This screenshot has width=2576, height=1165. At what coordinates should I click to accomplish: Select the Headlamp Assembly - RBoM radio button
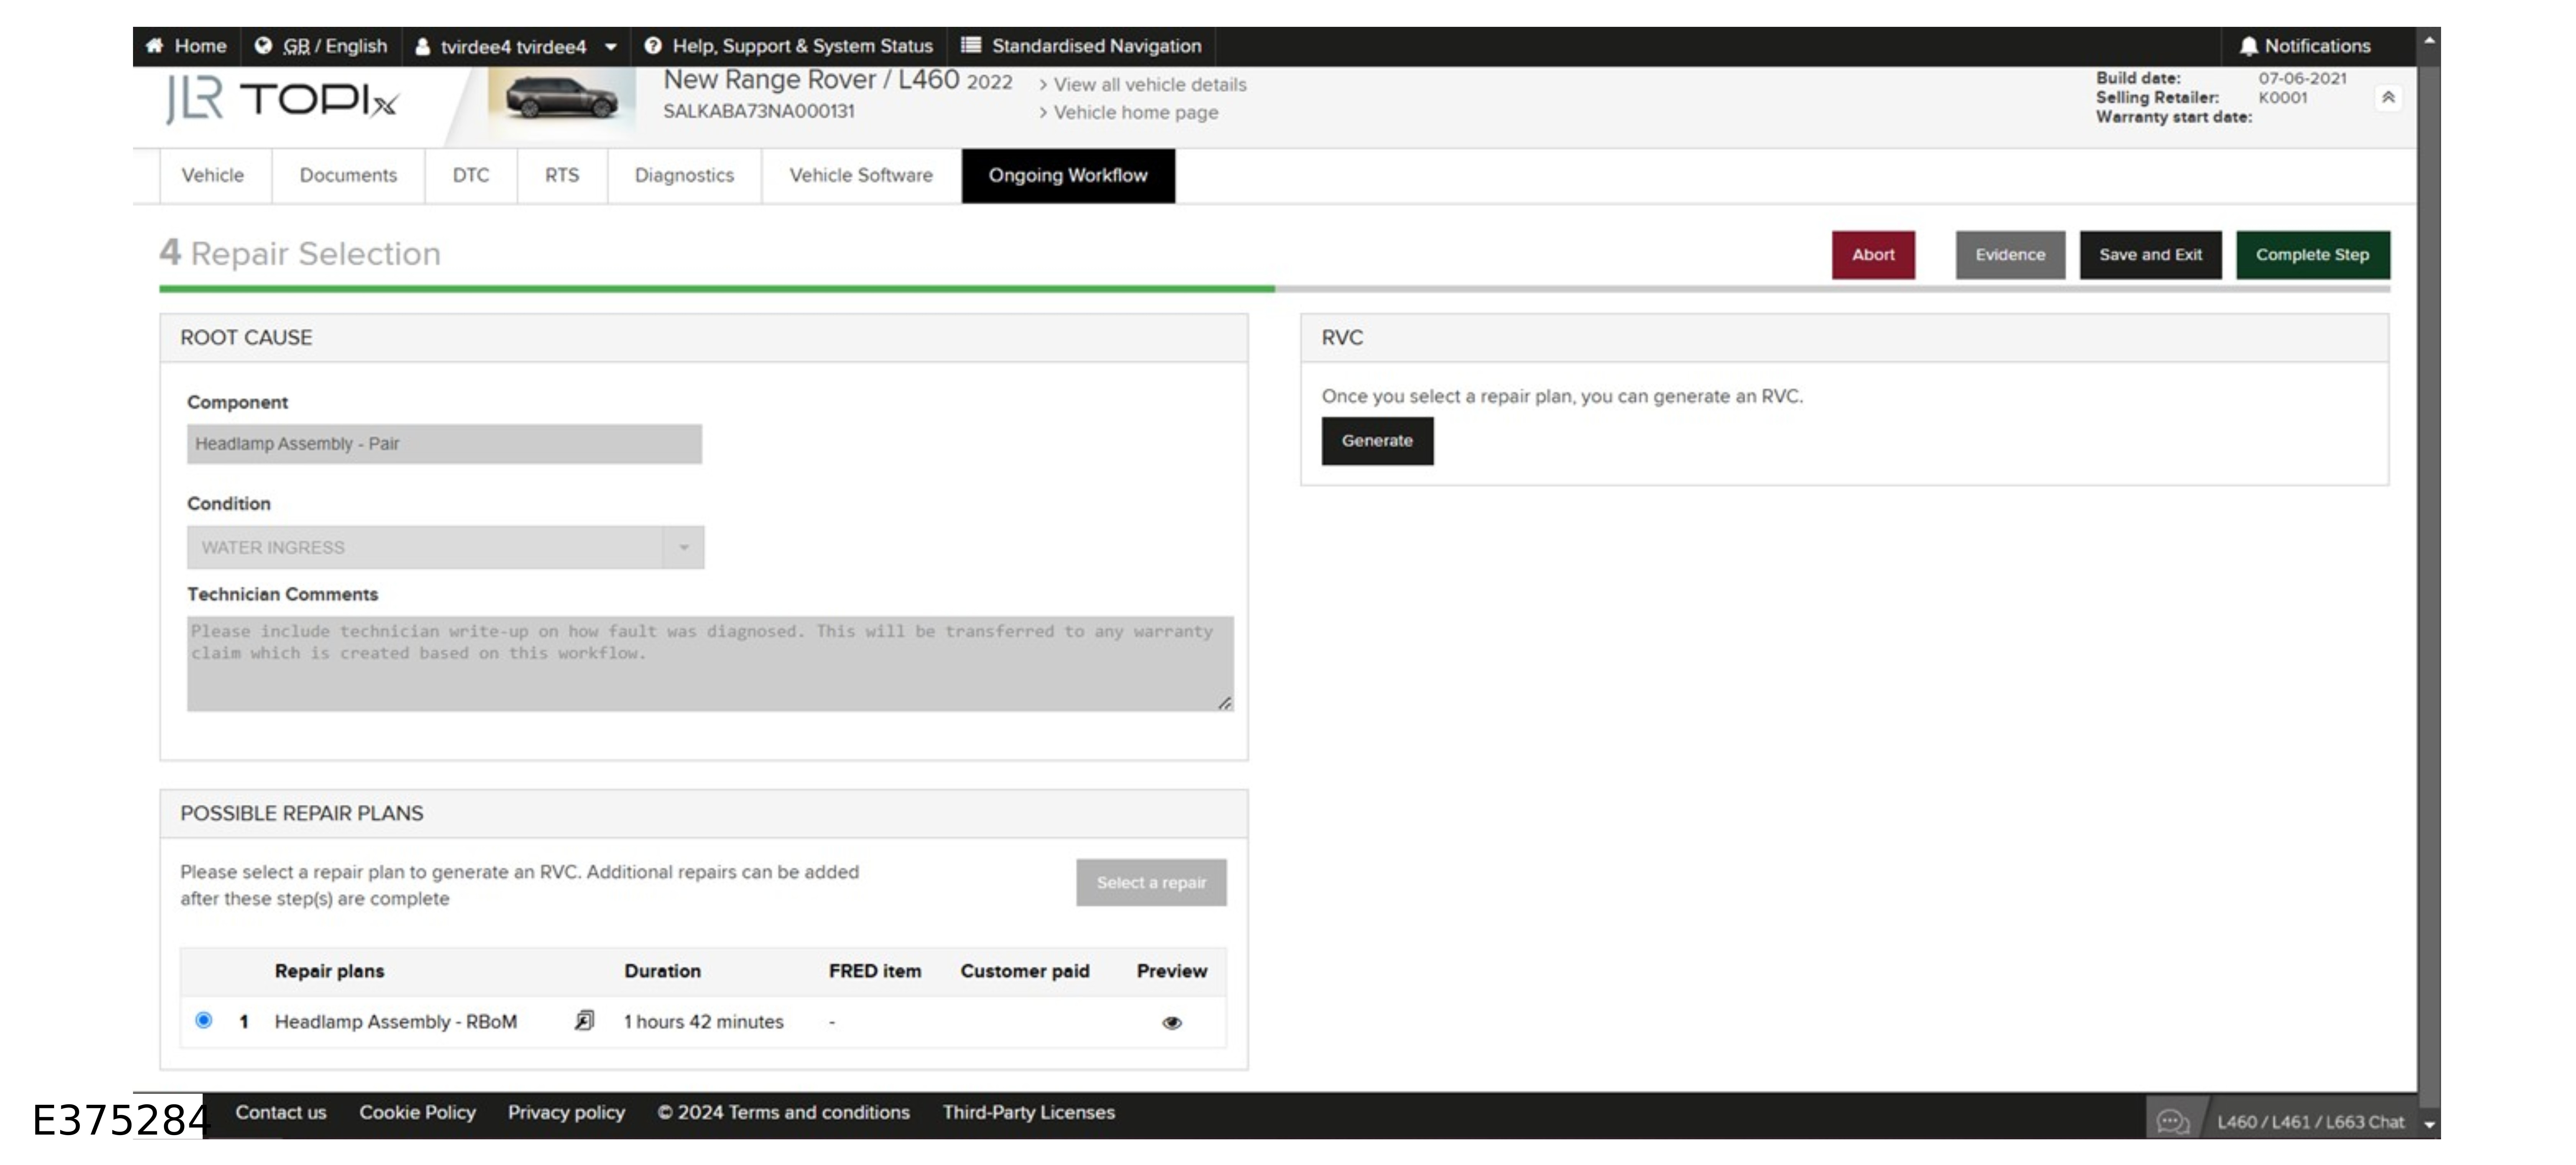pos(204,1020)
